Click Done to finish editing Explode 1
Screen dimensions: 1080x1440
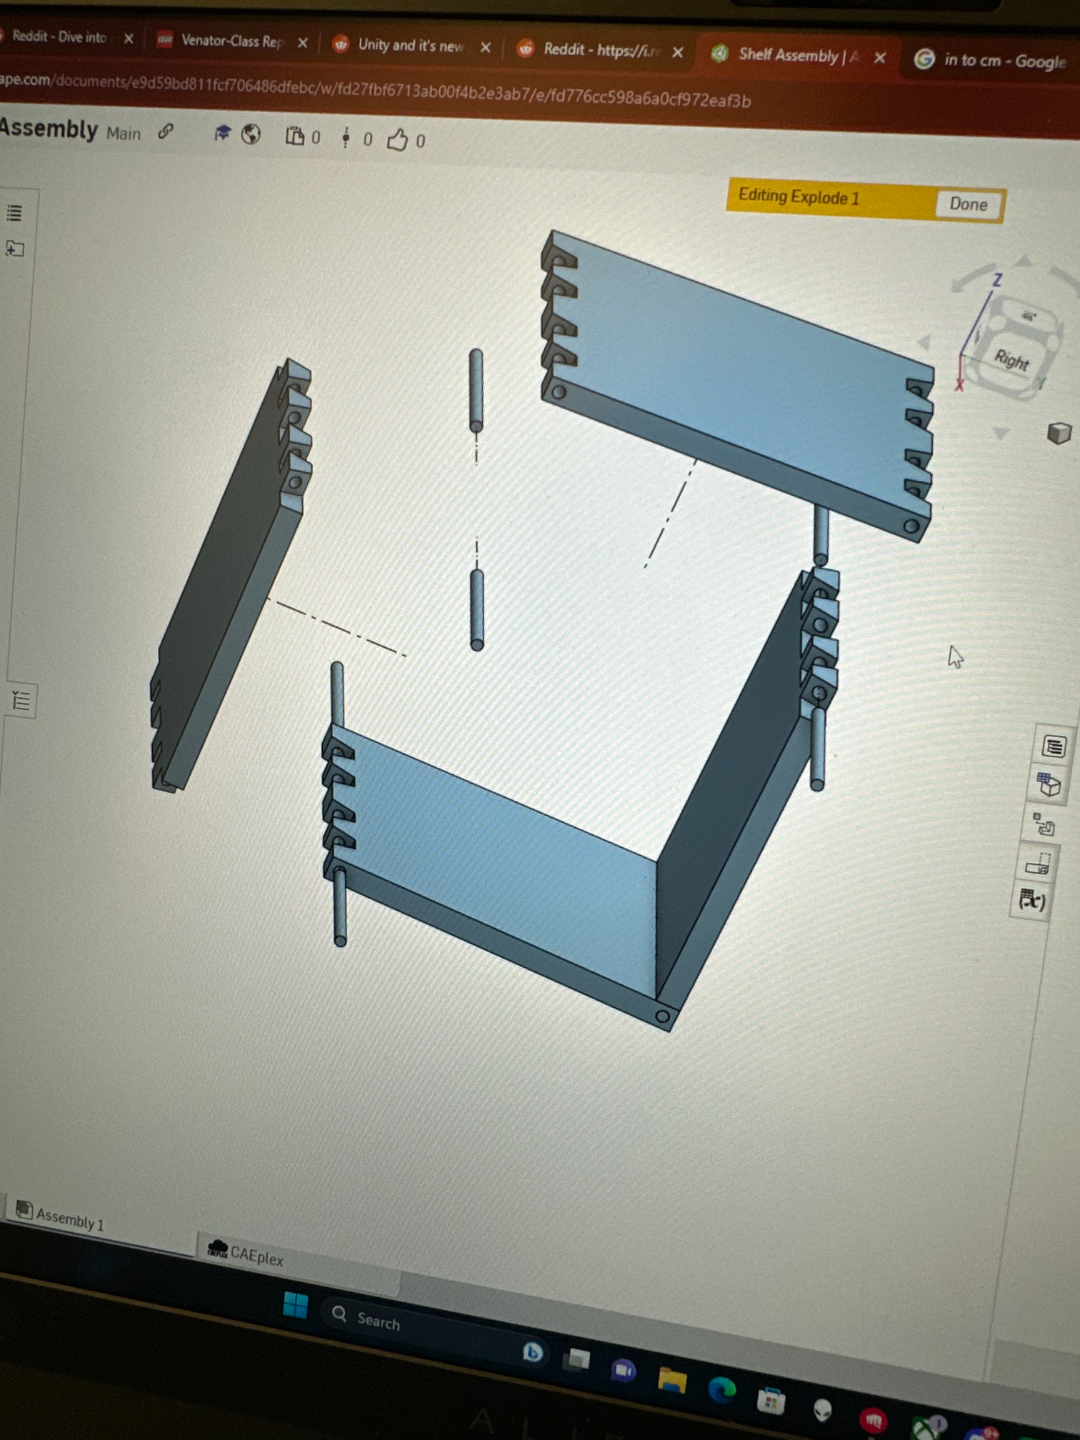pos(968,204)
